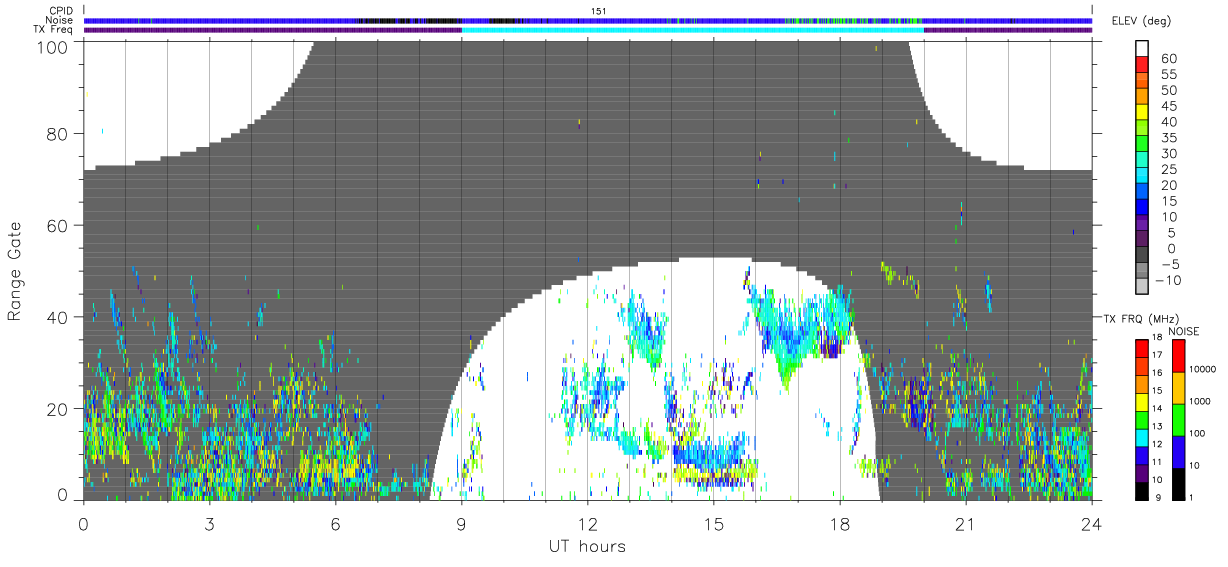Select the black 9–10 MHz TX frequency swatch
The image size is (1228, 567).
click(1141, 491)
